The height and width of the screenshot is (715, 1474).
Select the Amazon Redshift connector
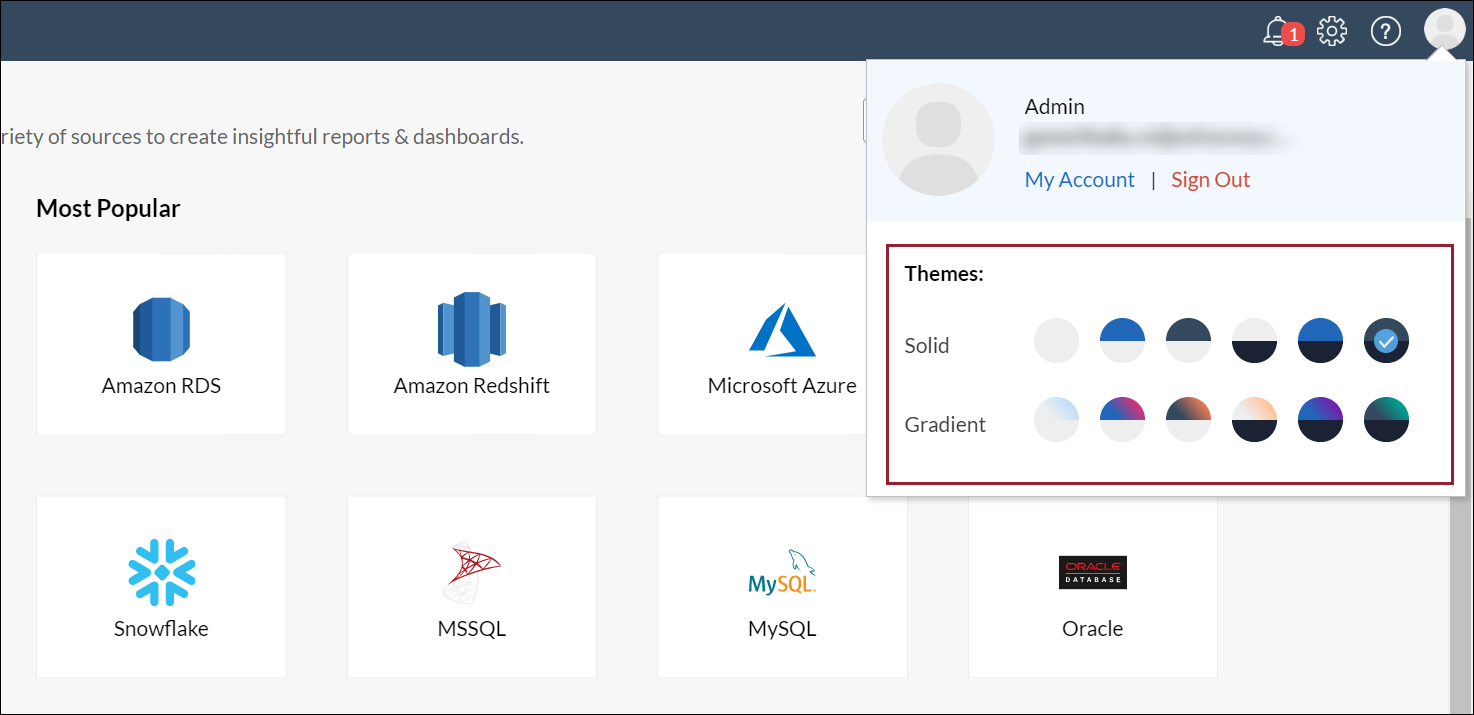coord(472,344)
